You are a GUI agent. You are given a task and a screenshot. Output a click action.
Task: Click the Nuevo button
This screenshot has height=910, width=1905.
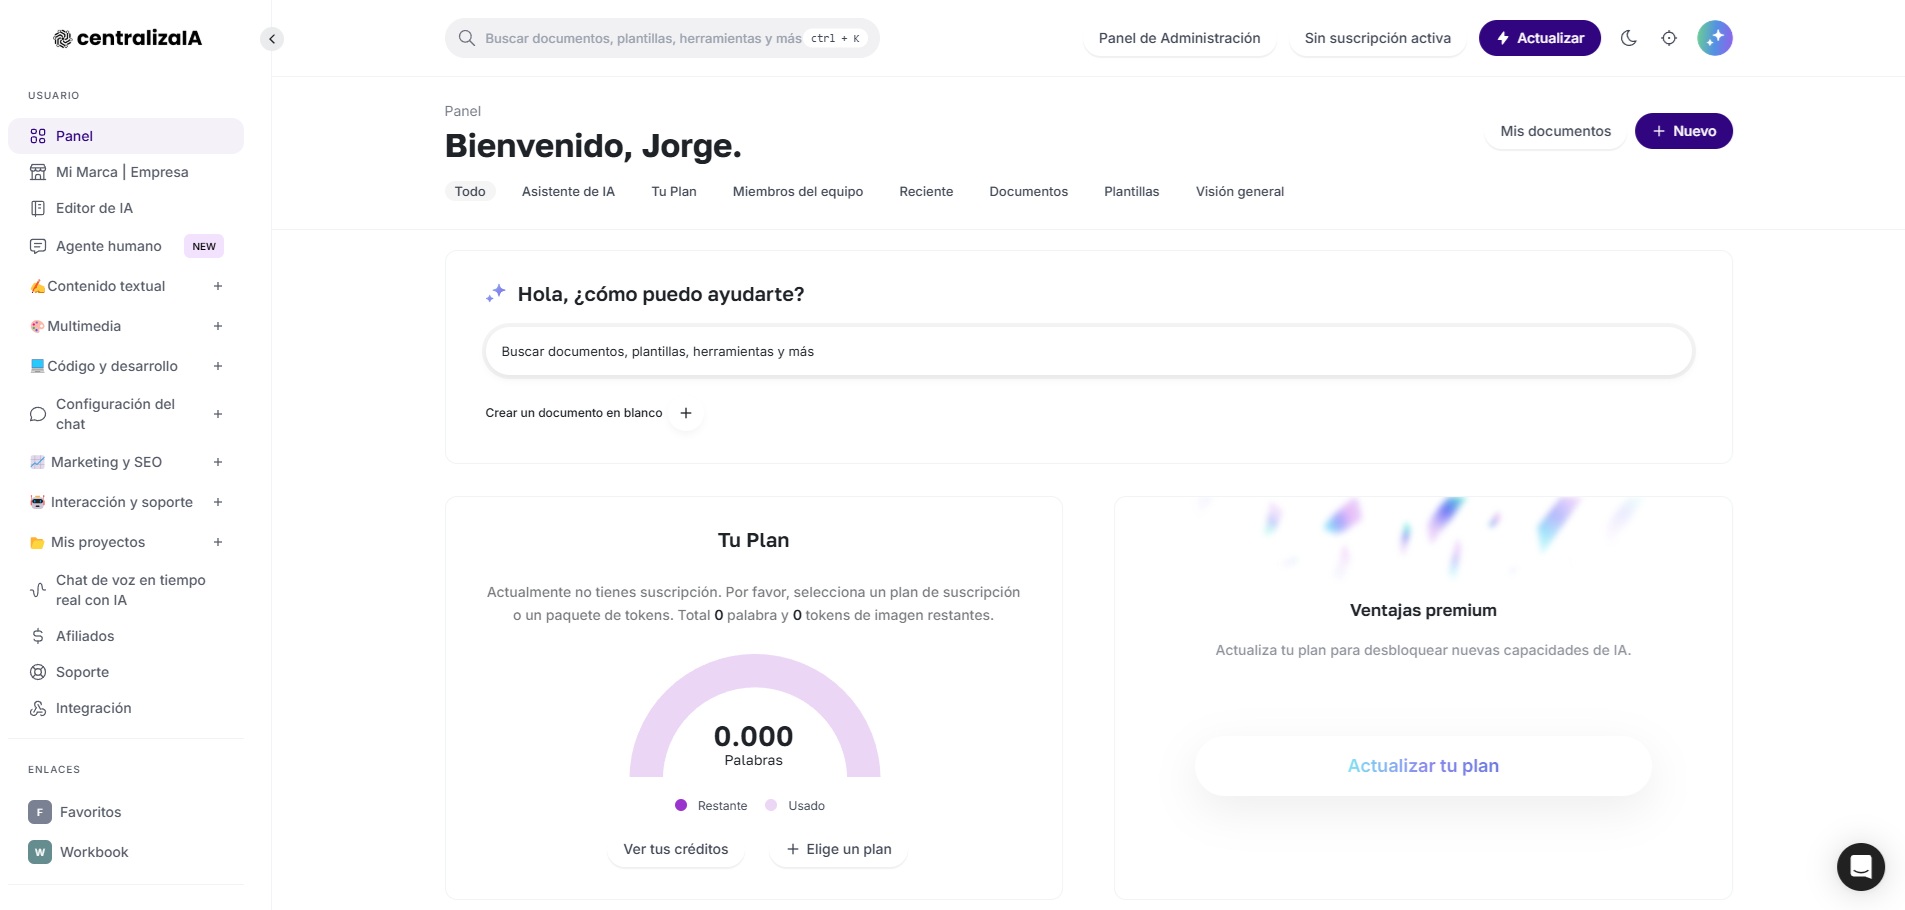click(1684, 131)
